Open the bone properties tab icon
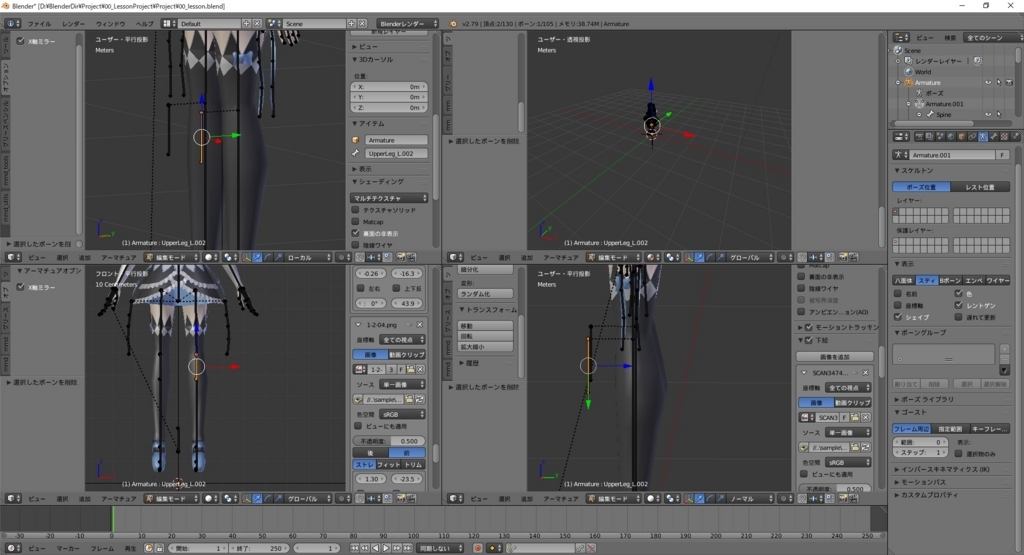The width and height of the screenshot is (1024, 555). 993,136
